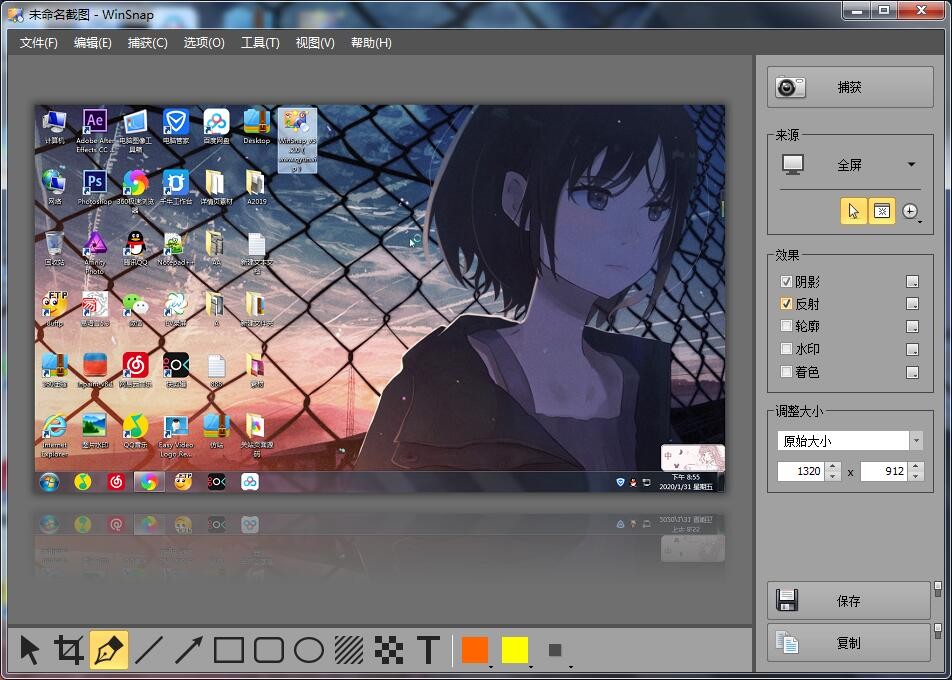
Task: Select the Text tool
Action: 428,650
